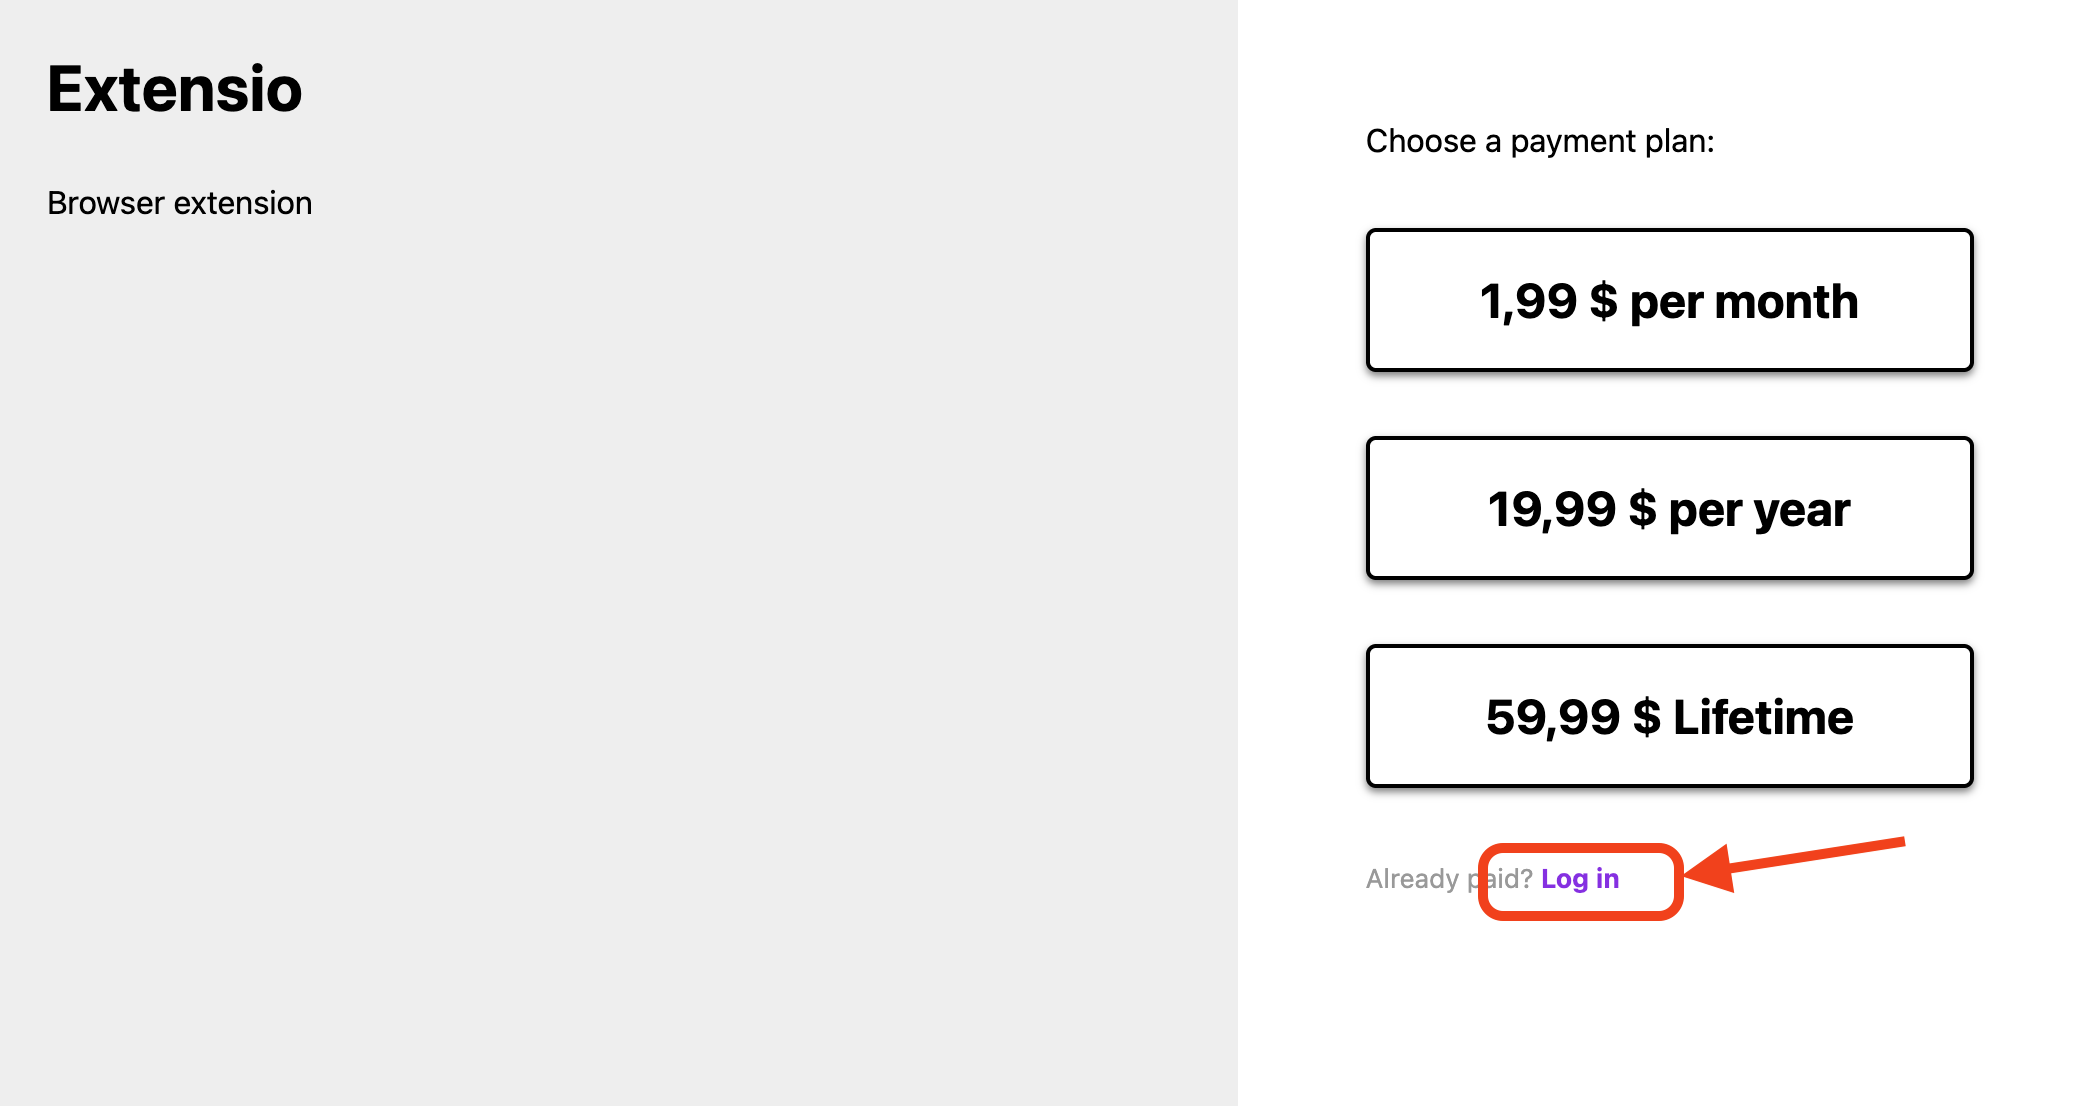
Task: Click the Browser extension label
Action: (x=179, y=203)
